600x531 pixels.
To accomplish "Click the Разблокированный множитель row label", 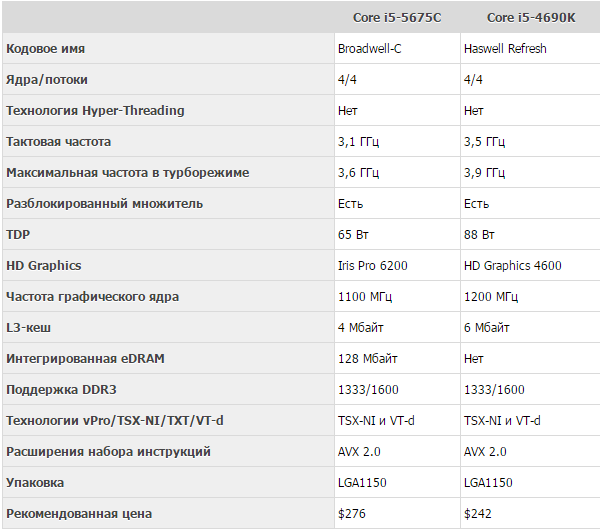I will coord(104,204).
